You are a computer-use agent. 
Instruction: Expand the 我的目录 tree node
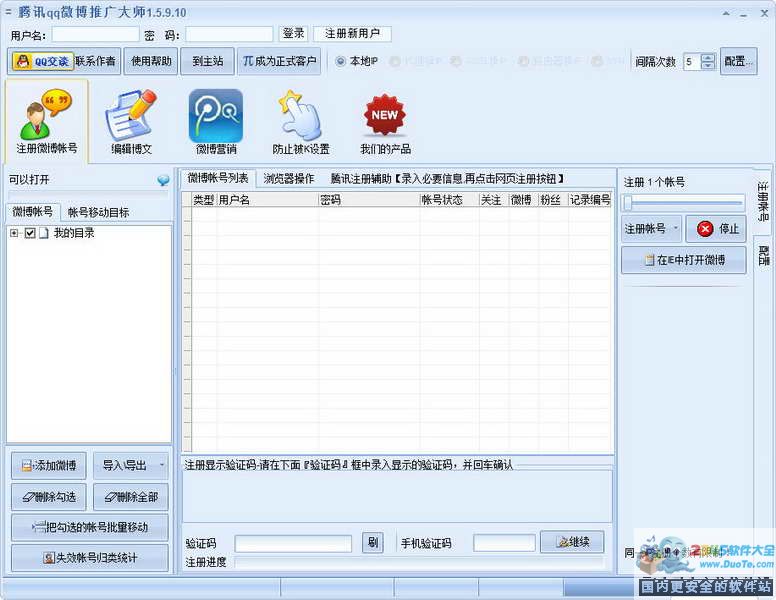(14, 233)
